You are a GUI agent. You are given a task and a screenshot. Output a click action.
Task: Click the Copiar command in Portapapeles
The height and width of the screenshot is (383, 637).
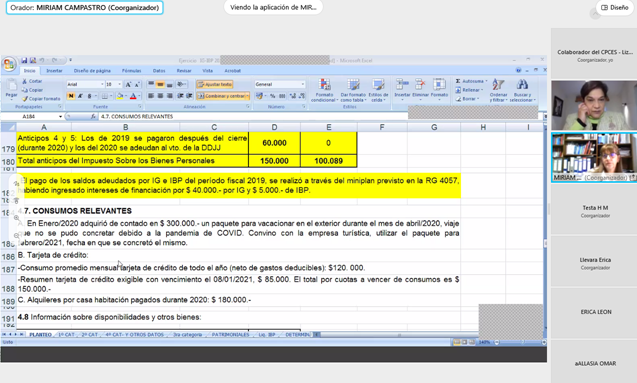(32, 90)
